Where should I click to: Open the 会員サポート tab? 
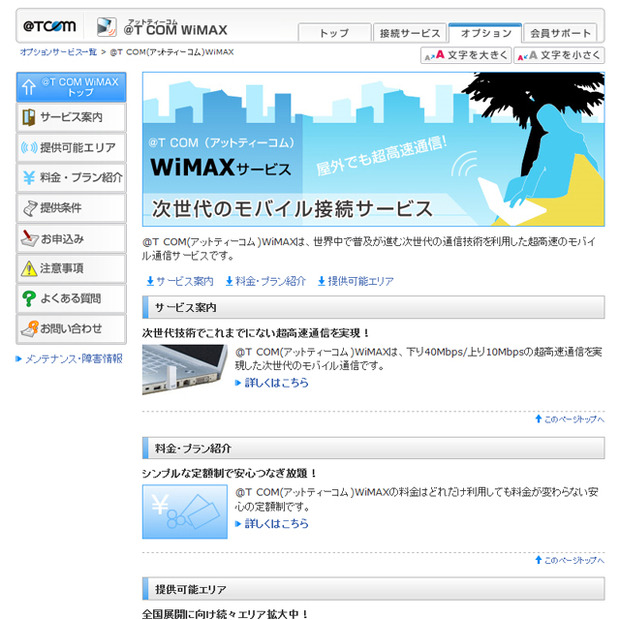coord(560,33)
